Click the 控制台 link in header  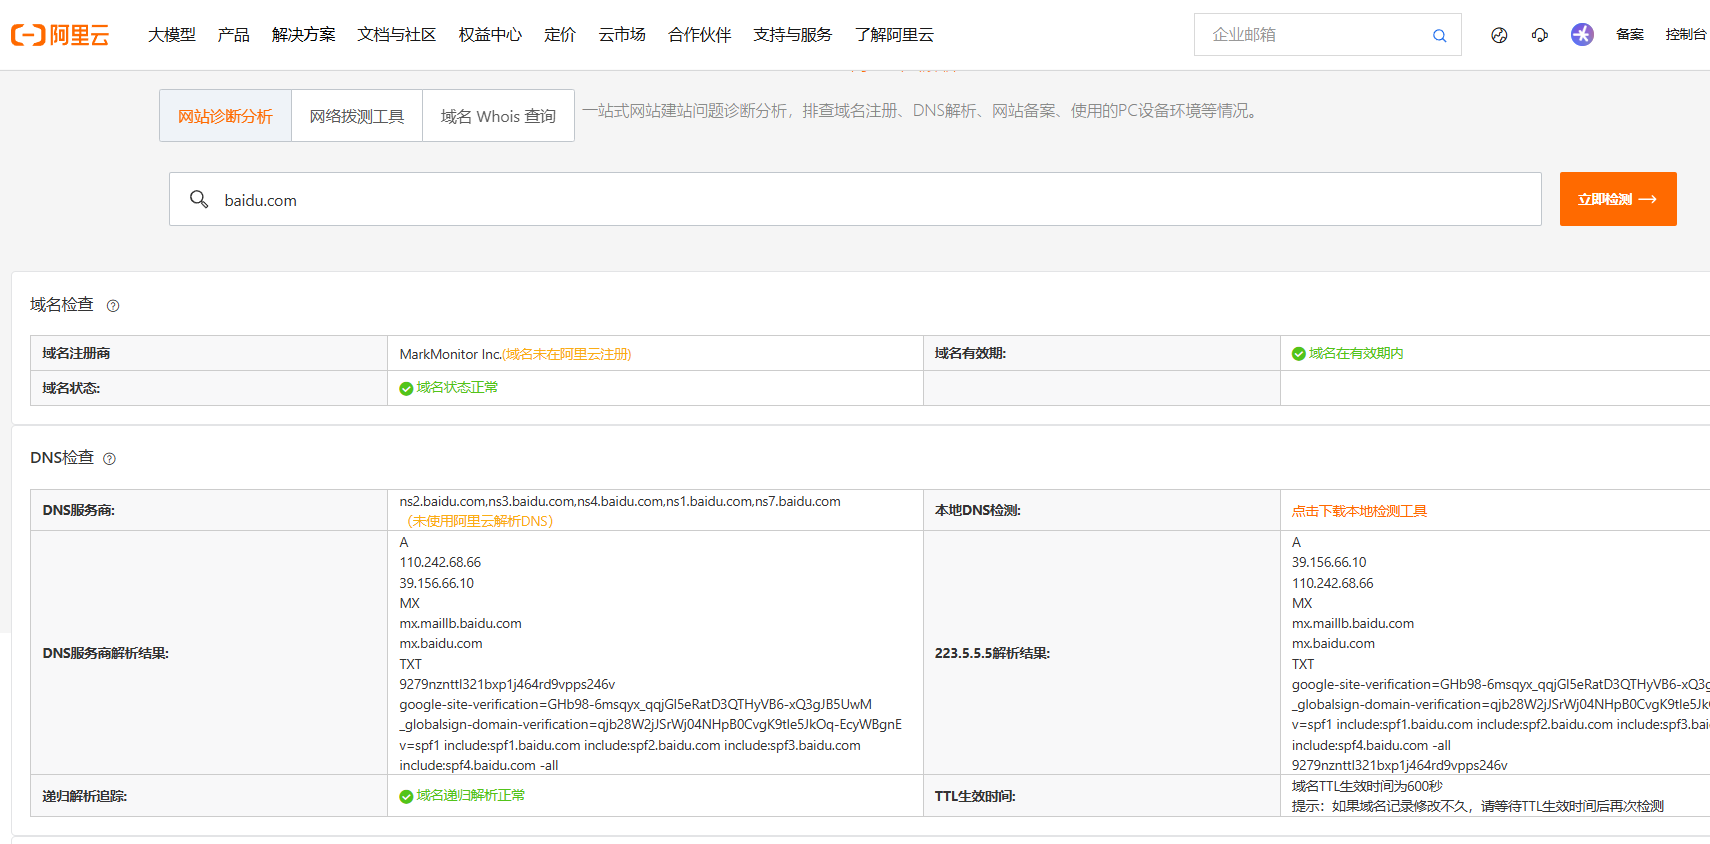pyautogui.click(x=1686, y=35)
